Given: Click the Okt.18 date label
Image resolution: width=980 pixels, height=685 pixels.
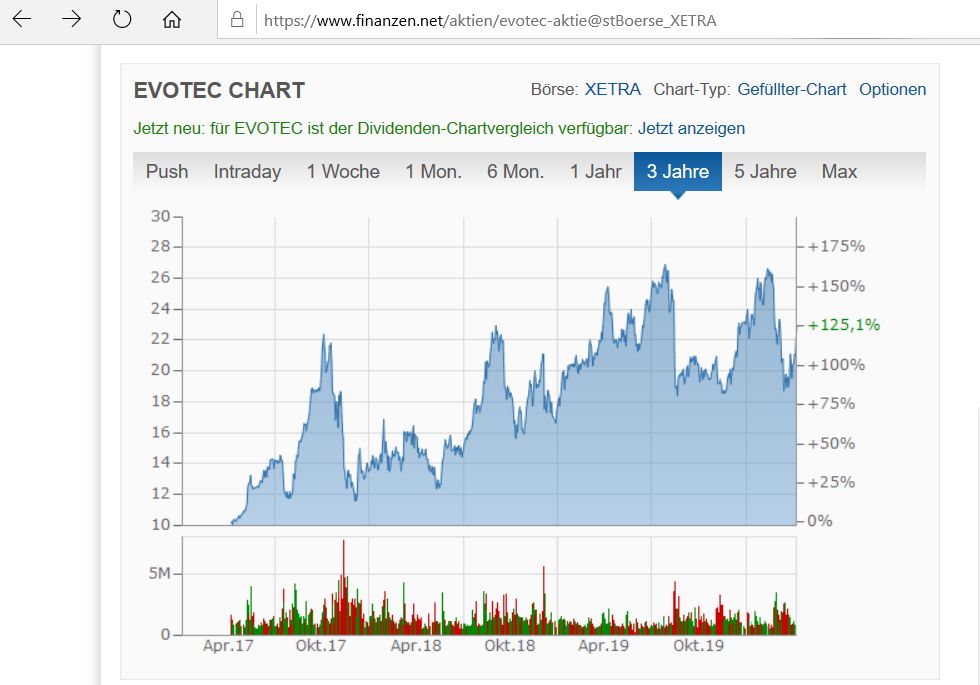Looking at the screenshot, I should pos(510,646).
